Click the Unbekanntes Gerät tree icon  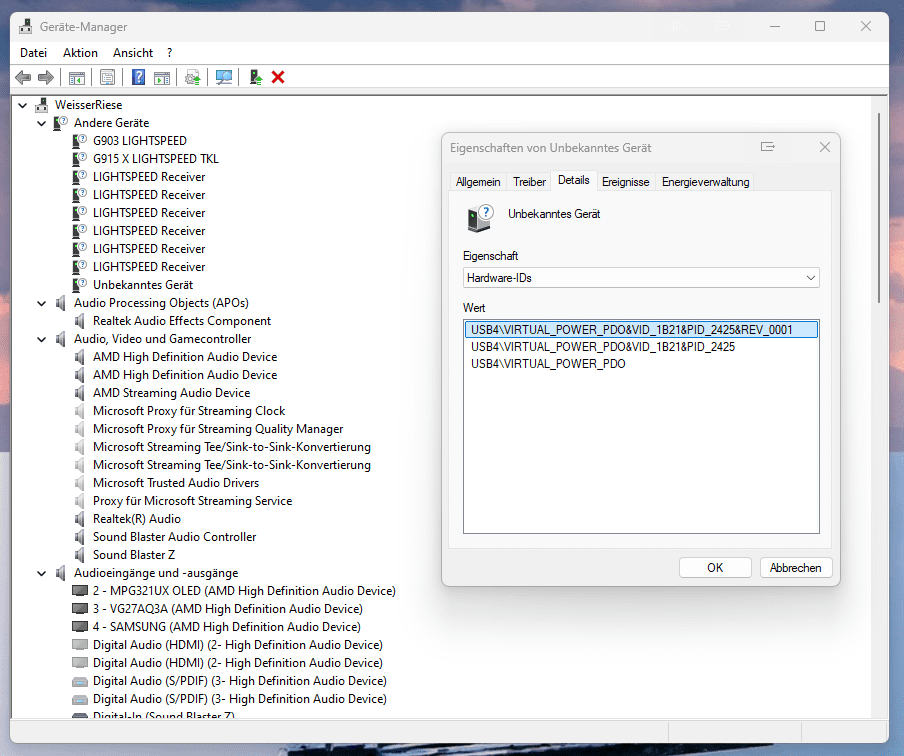tap(80, 285)
